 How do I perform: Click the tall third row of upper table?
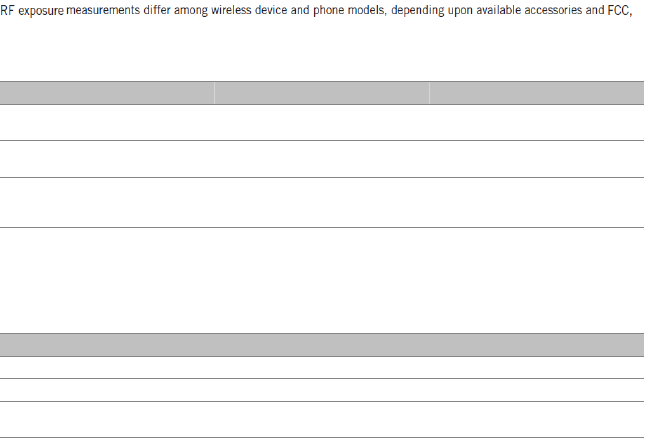tap(322, 202)
